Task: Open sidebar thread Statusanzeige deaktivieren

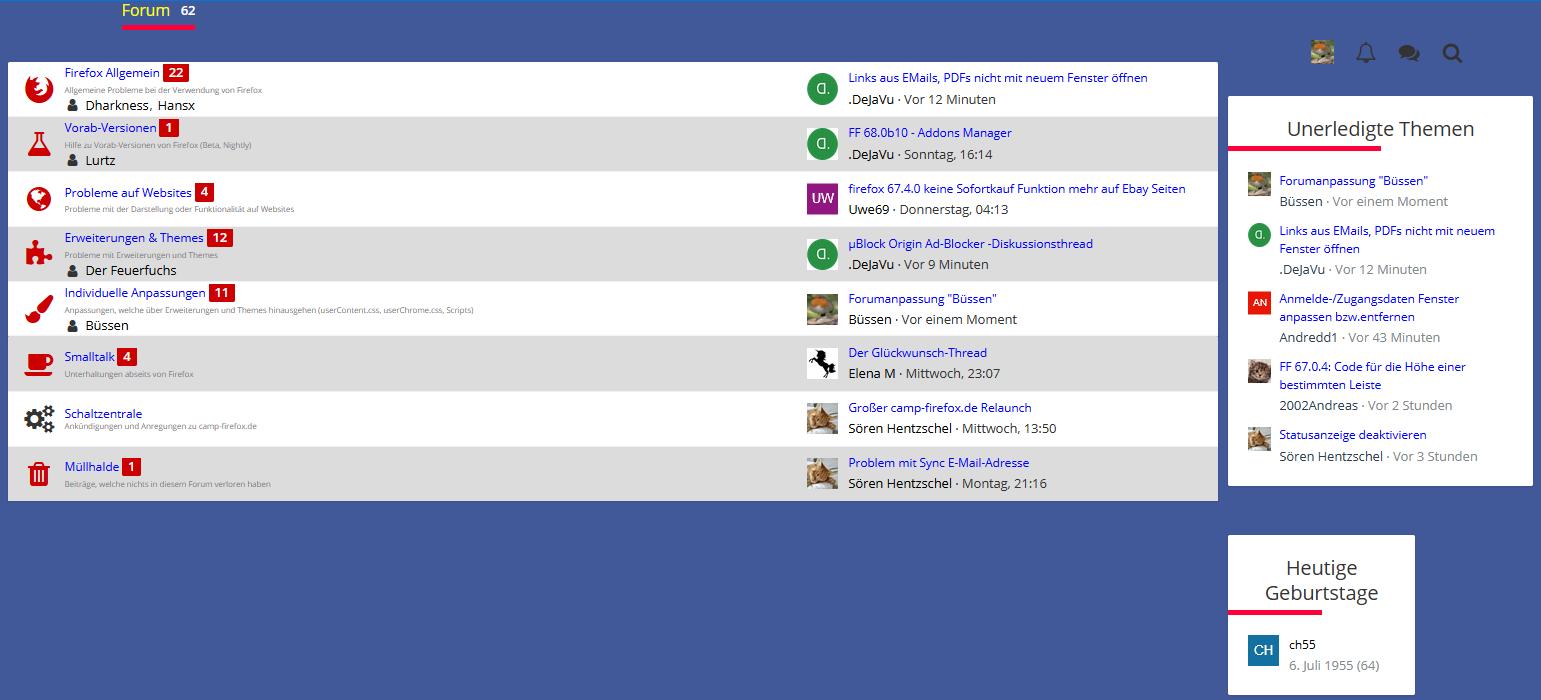Action: [1353, 435]
